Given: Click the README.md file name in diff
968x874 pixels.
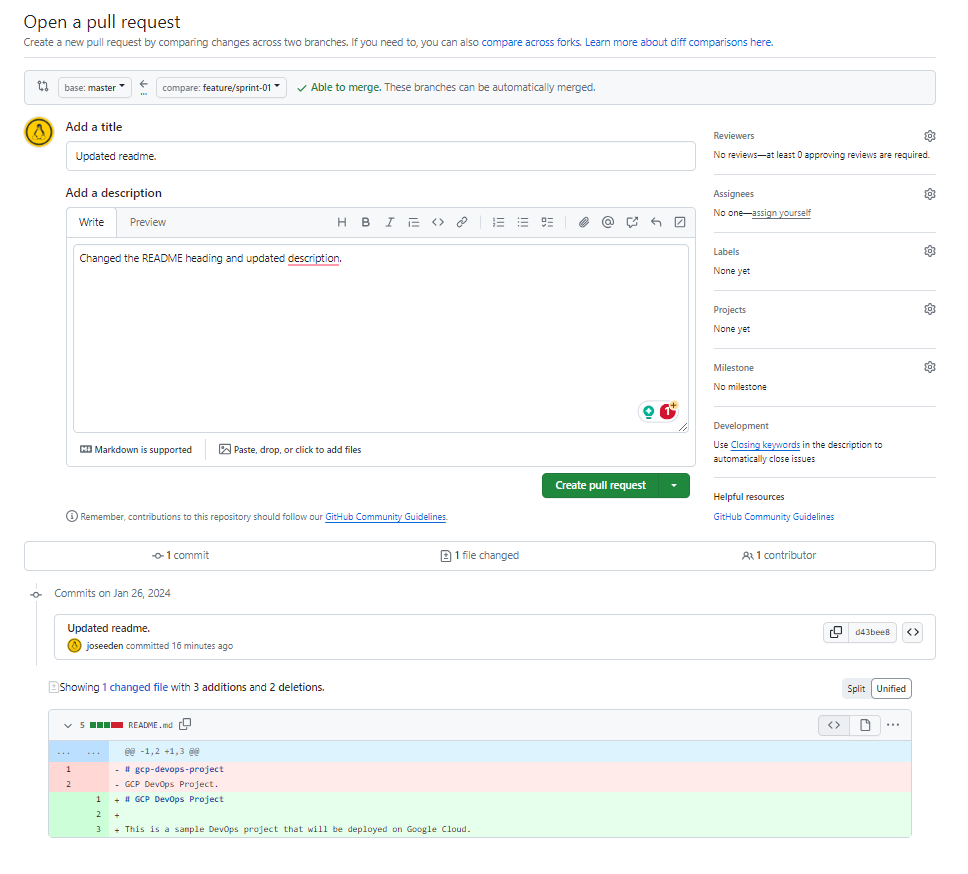Looking at the screenshot, I should [x=150, y=725].
